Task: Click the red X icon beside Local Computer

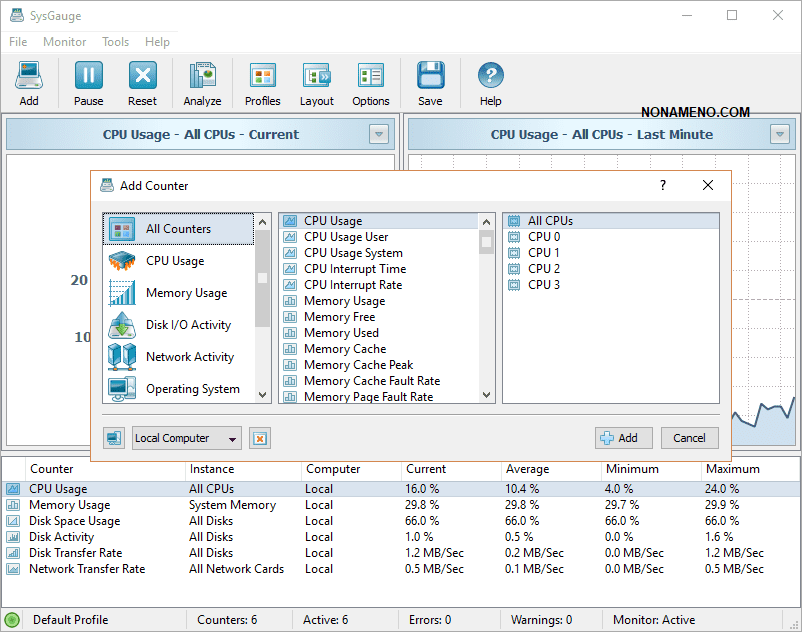Action: (260, 438)
